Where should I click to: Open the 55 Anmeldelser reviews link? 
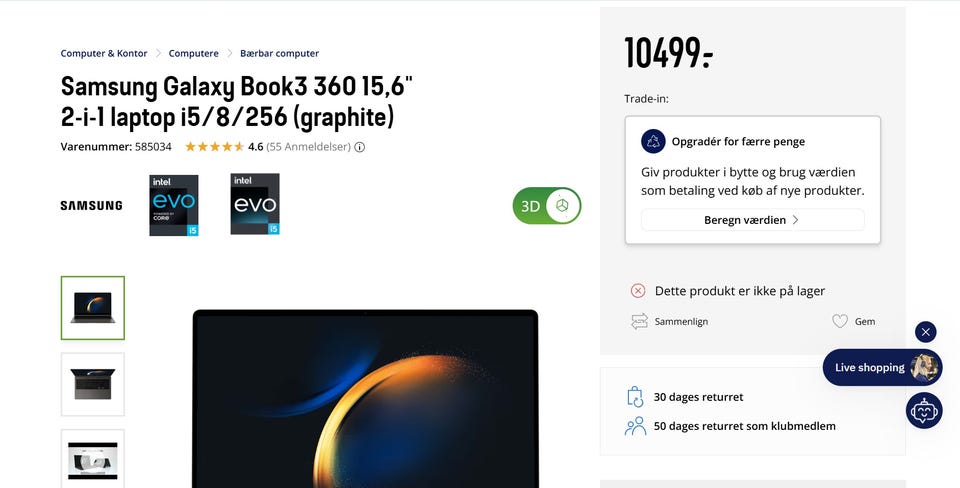[309, 147]
